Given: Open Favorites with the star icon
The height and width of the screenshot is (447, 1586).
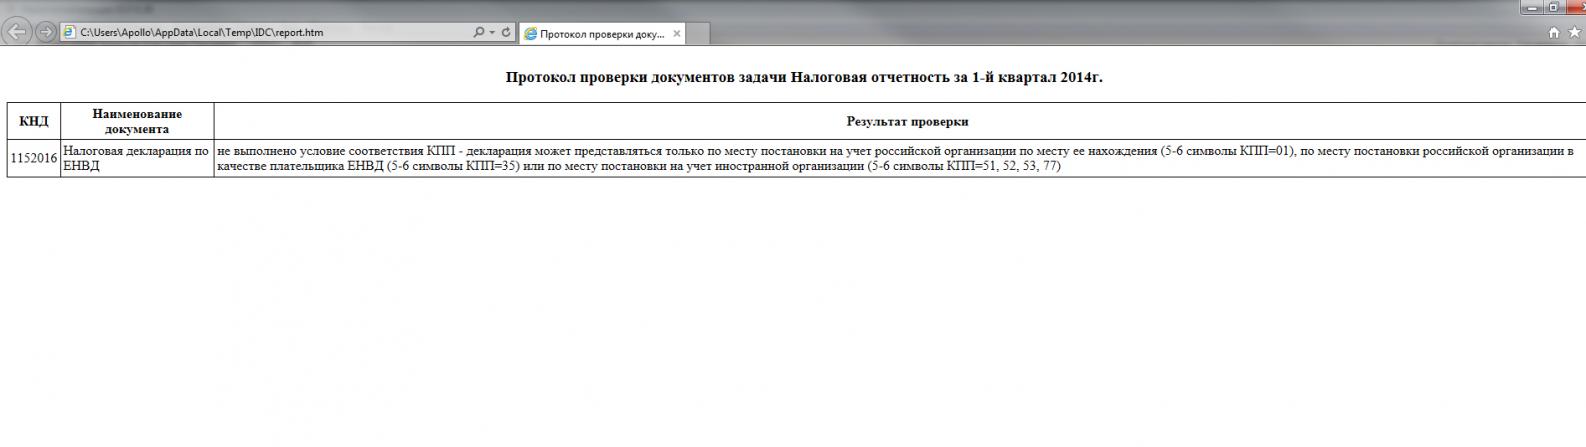Looking at the screenshot, I should click(x=1574, y=32).
